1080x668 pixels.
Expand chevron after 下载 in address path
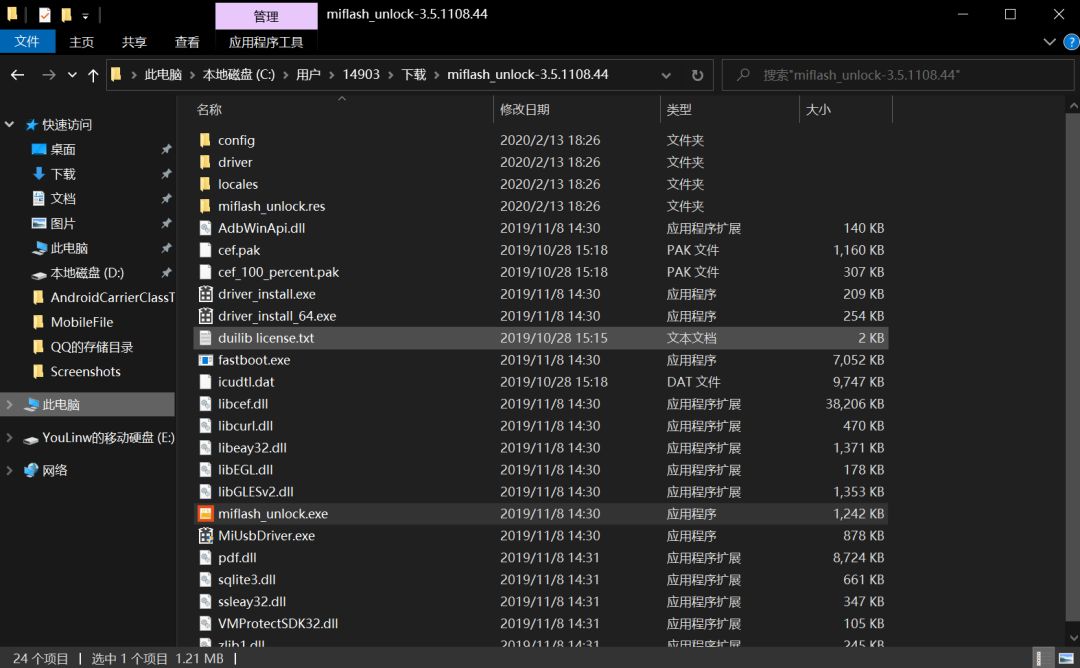[437, 75]
